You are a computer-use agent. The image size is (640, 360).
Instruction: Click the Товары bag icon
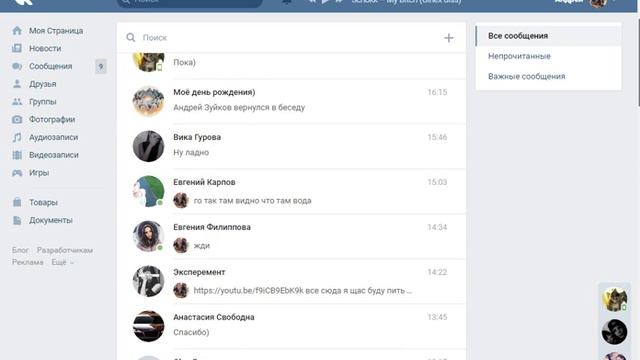tap(17, 202)
